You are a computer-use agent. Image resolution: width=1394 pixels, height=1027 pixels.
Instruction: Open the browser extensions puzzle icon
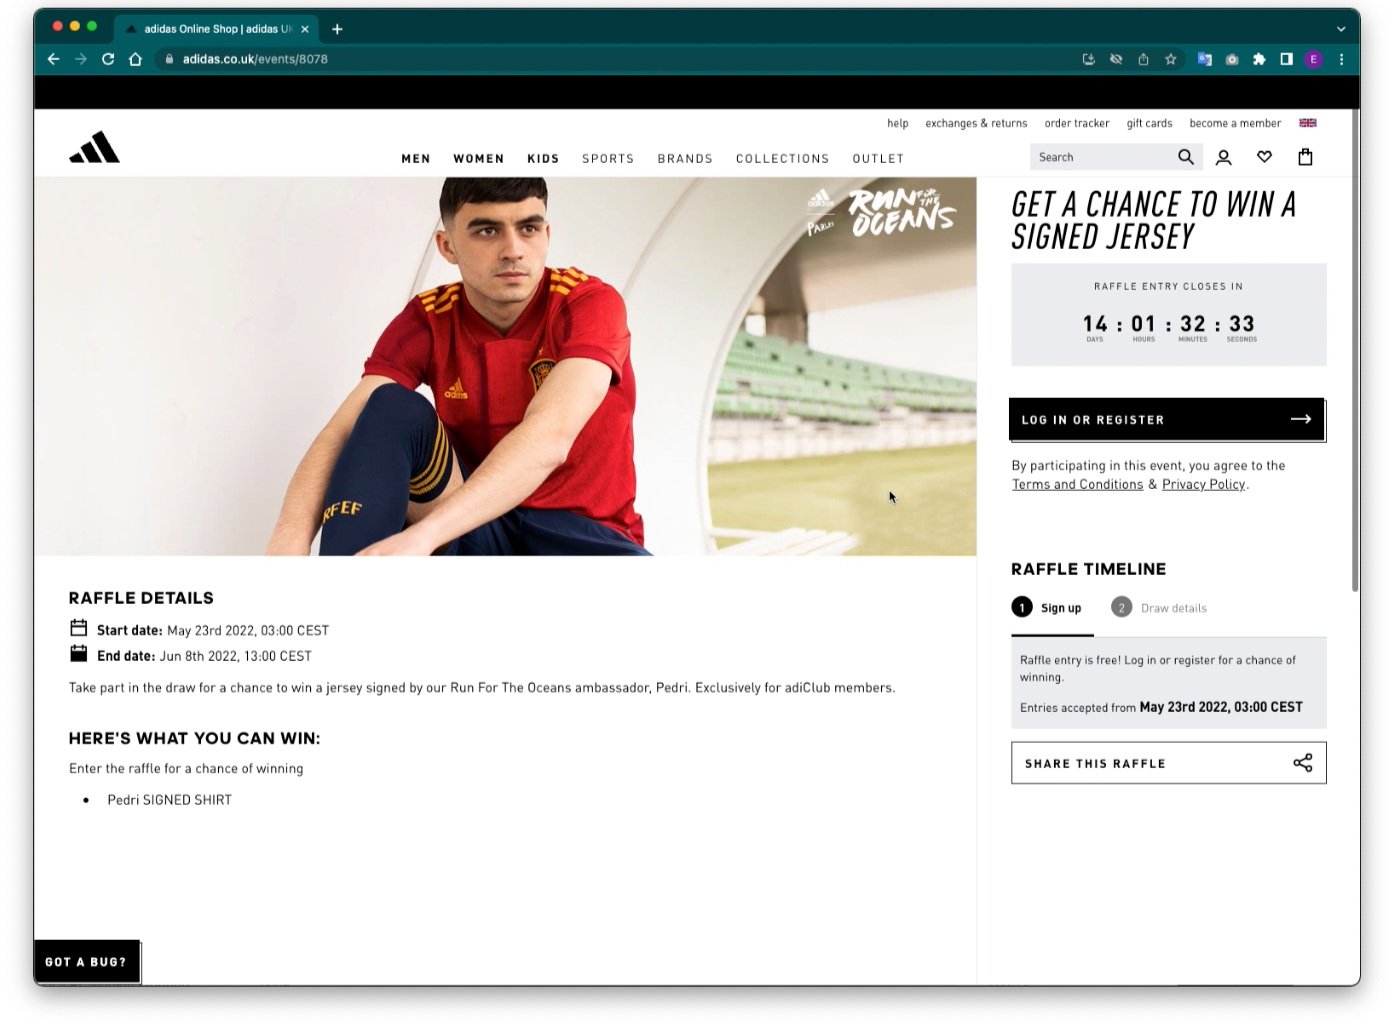coord(1259,59)
